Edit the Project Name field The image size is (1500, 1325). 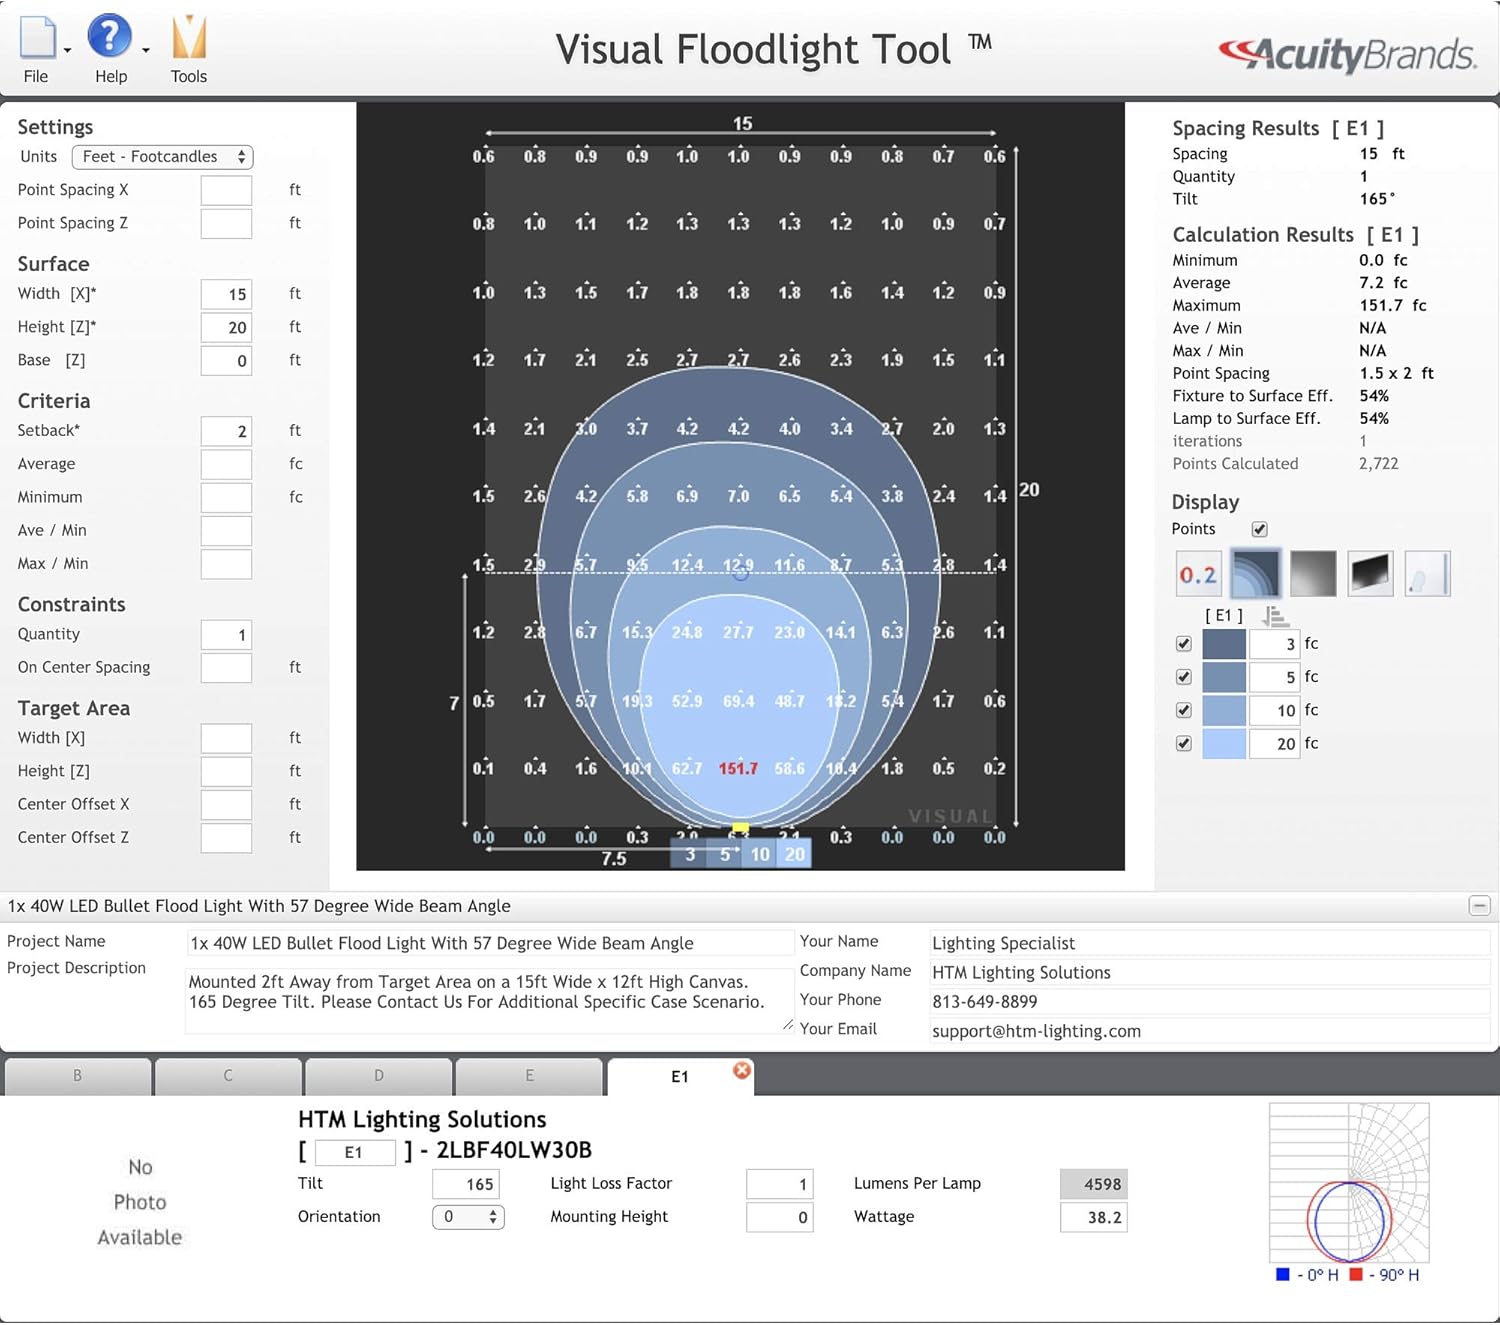[490, 943]
